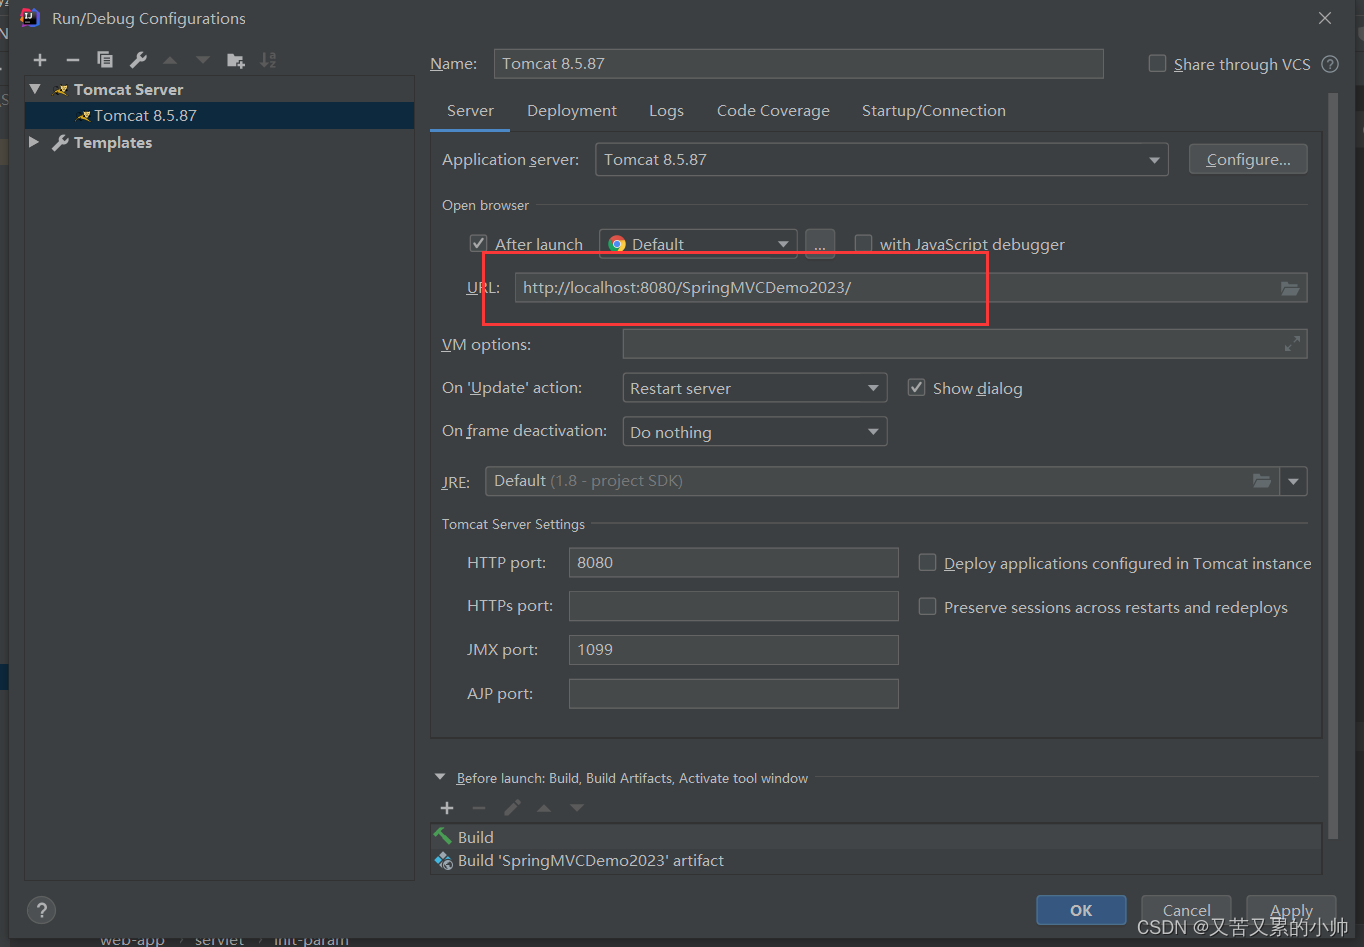Viewport: 1364px width, 947px height.
Task: Open the JRE dropdown arrow
Action: click(1294, 481)
